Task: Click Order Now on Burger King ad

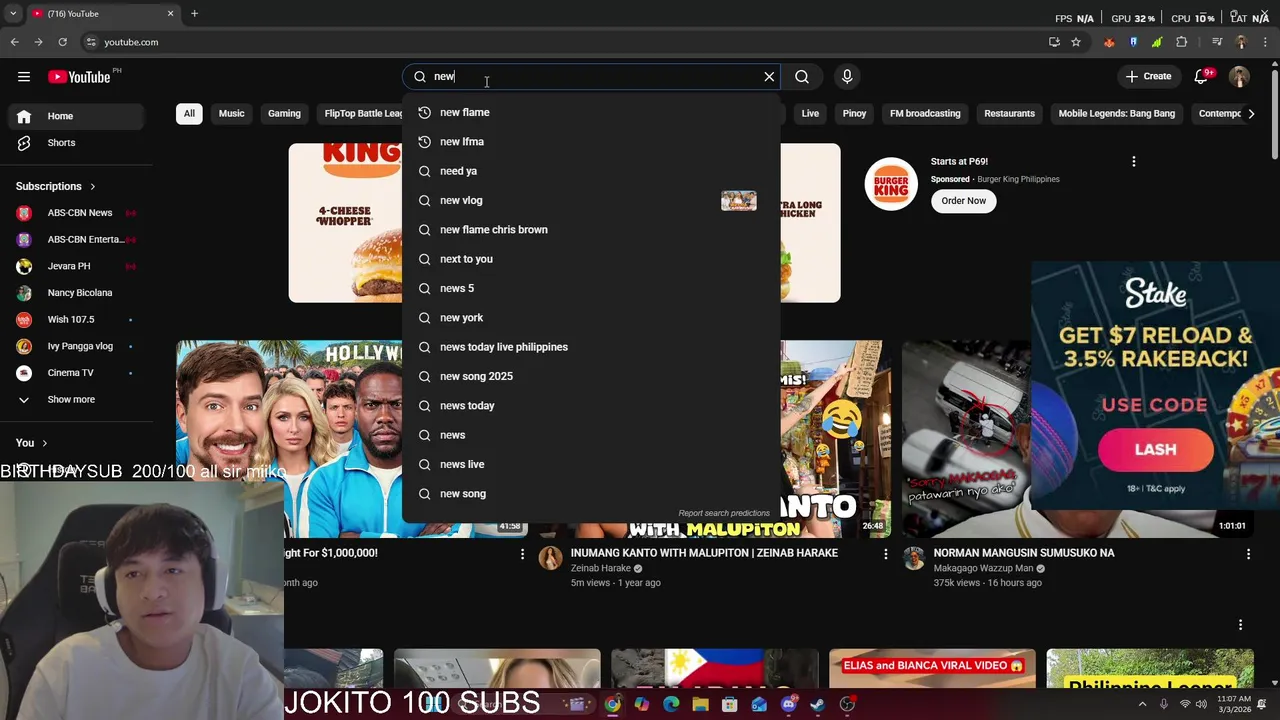Action: point(963,201)
